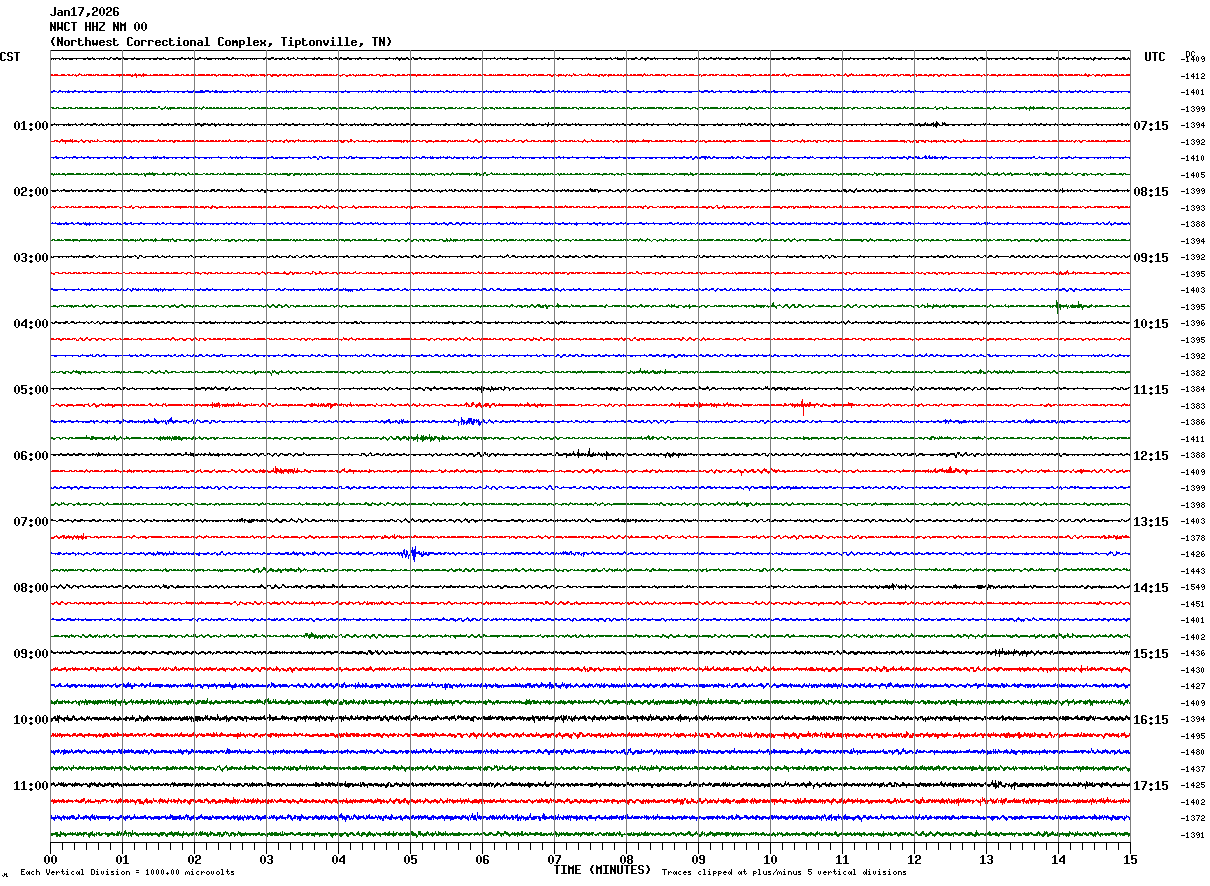Click the 10:15 UTC time label

click(x=1151, y=324)
